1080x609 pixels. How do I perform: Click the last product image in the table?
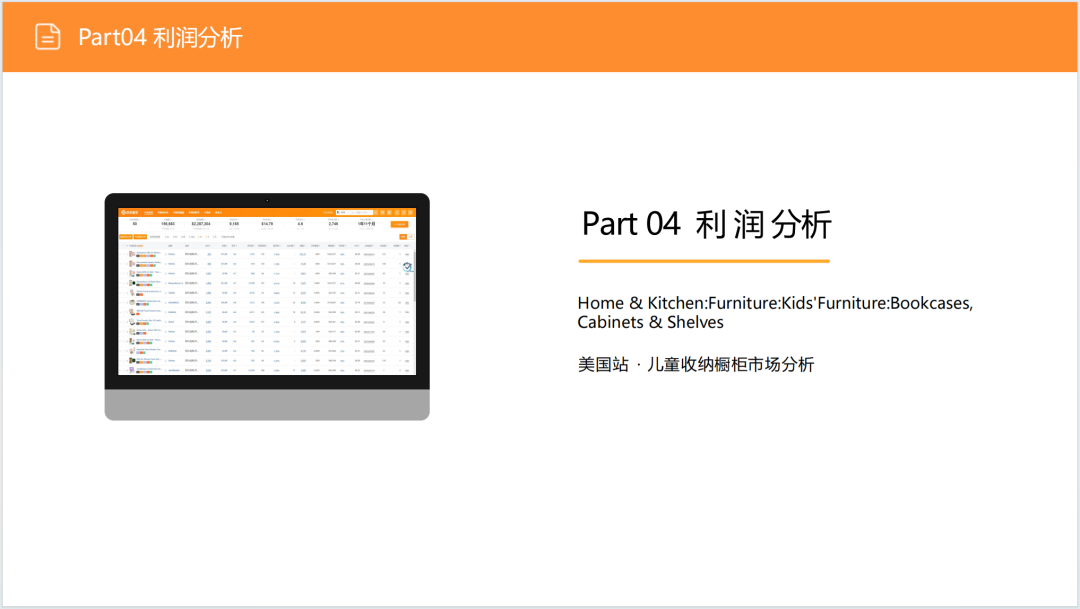[x=131, y=370]
